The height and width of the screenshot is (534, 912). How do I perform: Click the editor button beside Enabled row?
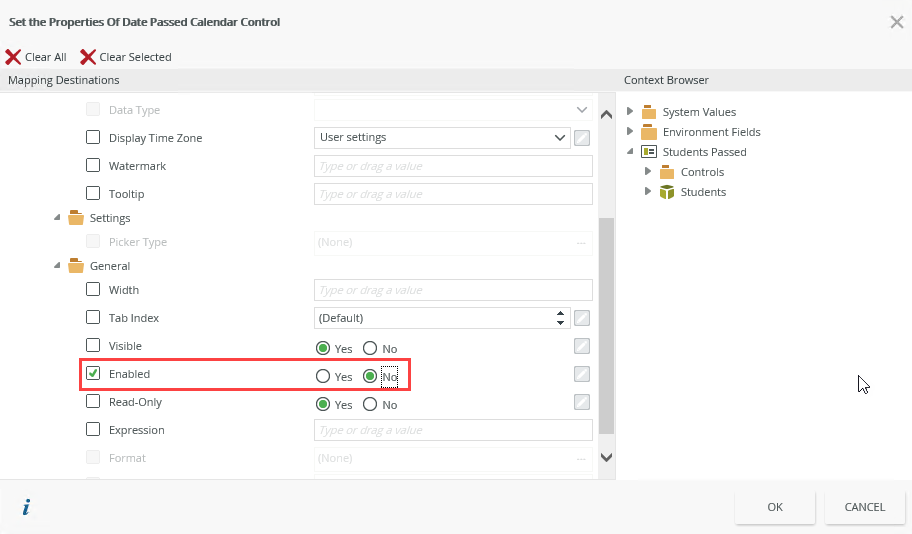pyautogui.click(x=582, y=374)
